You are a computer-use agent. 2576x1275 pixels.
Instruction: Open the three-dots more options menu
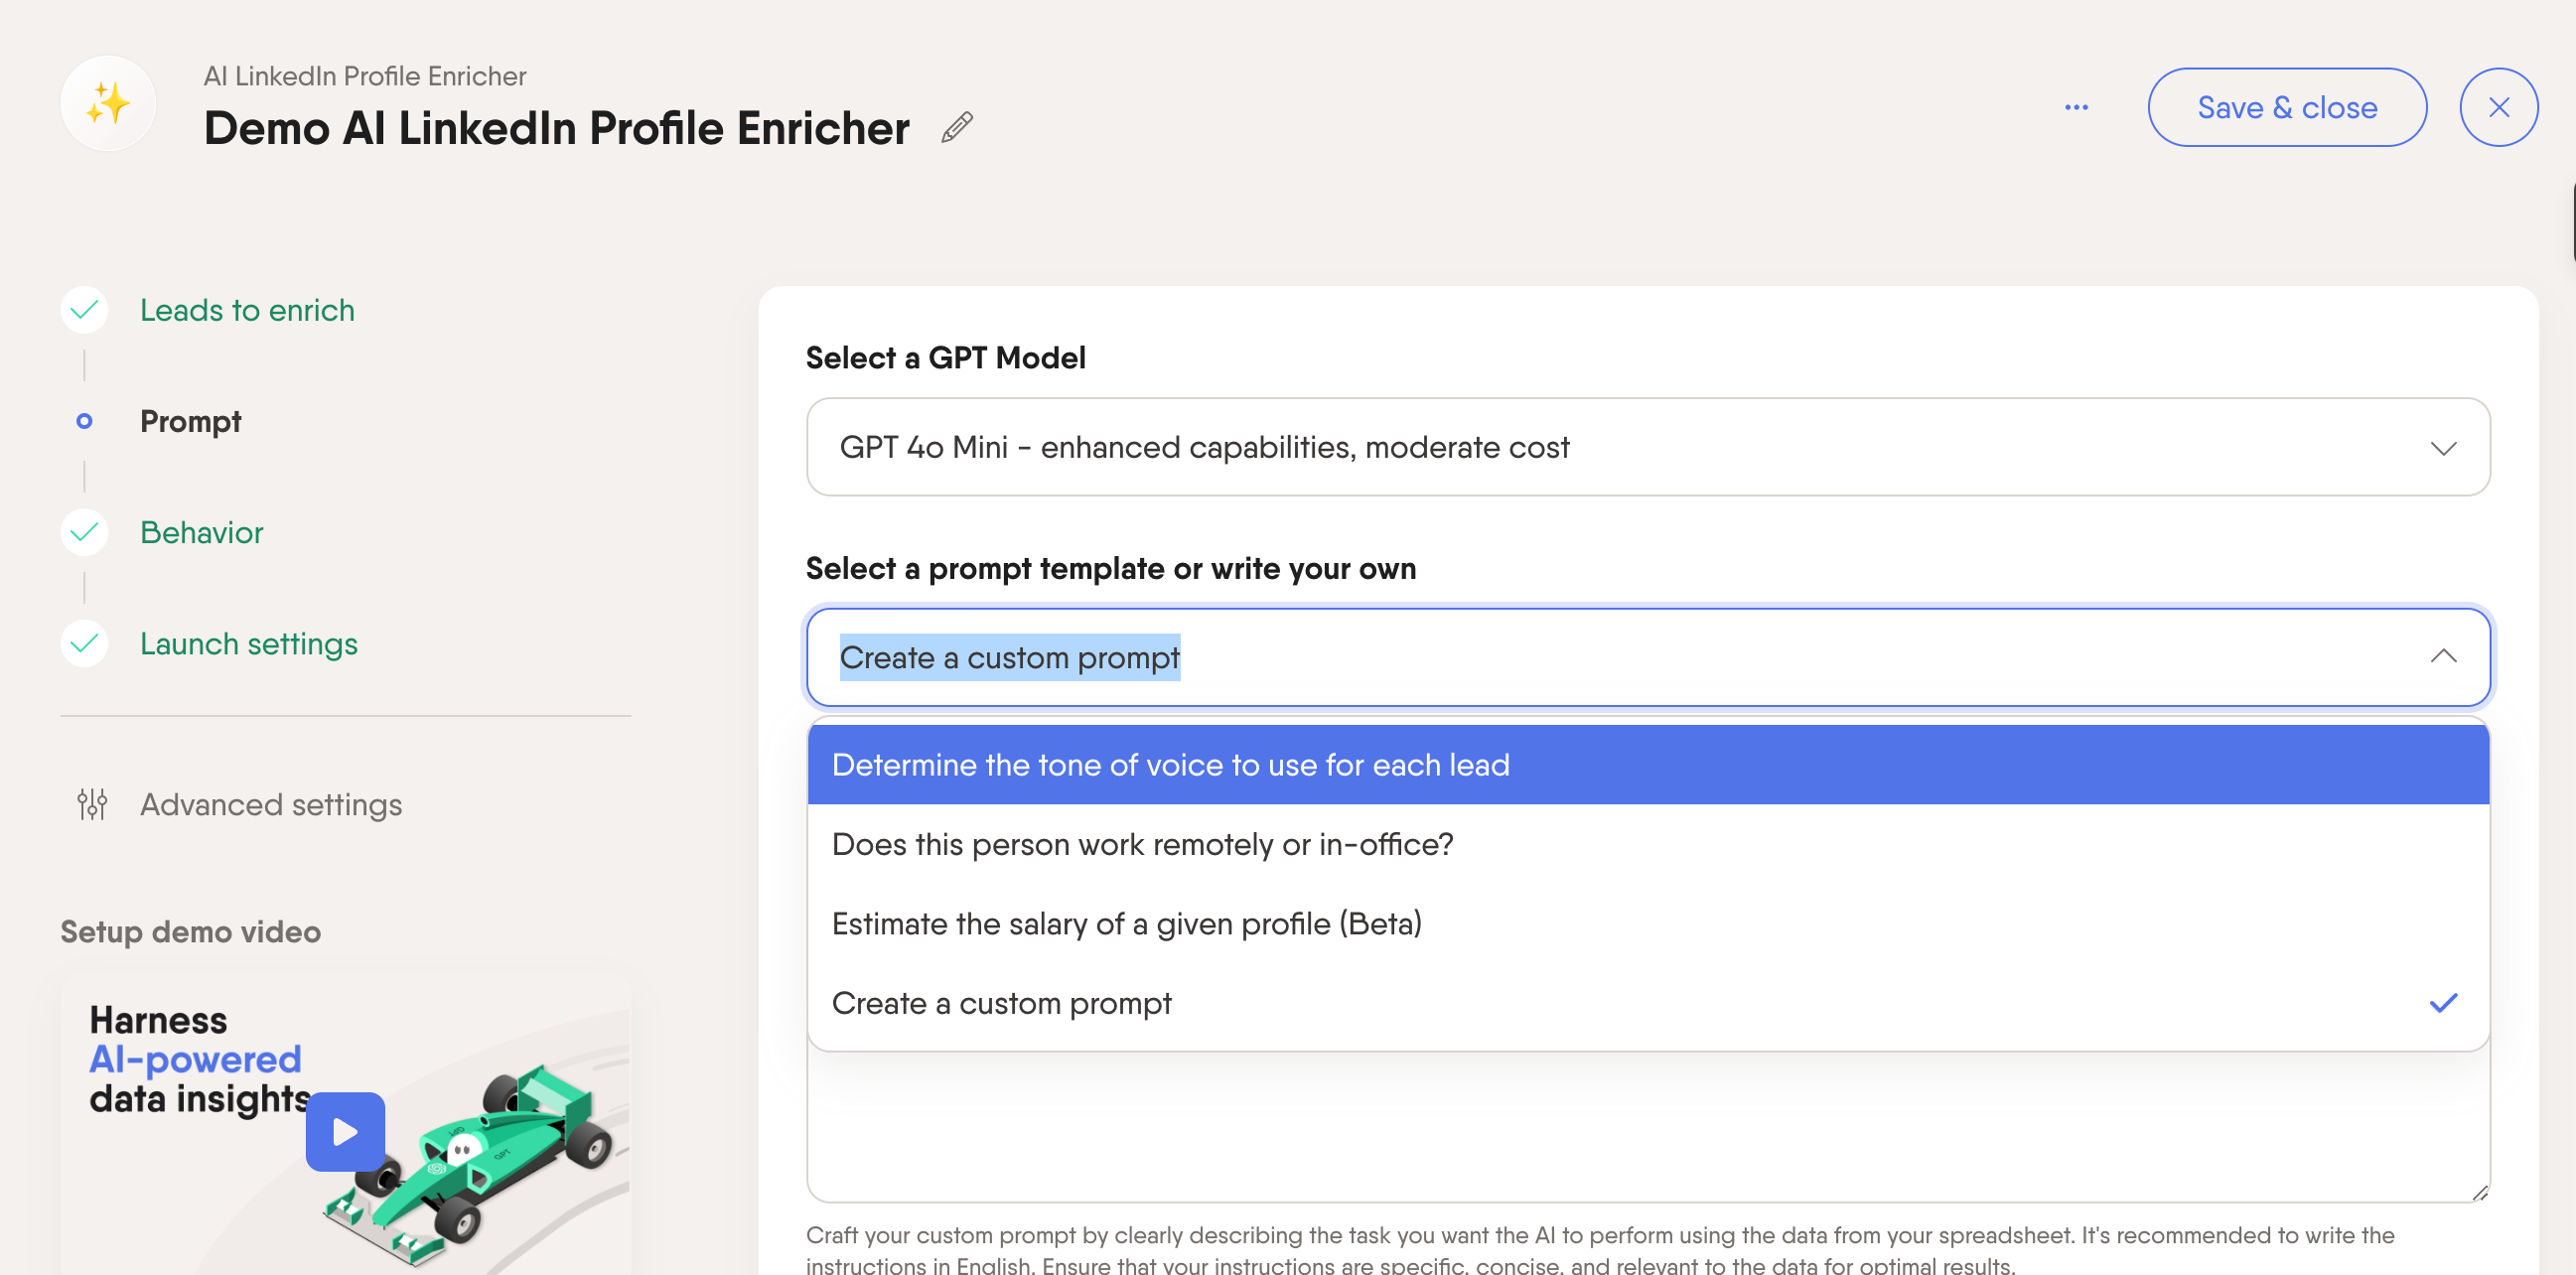(2076, 108)
